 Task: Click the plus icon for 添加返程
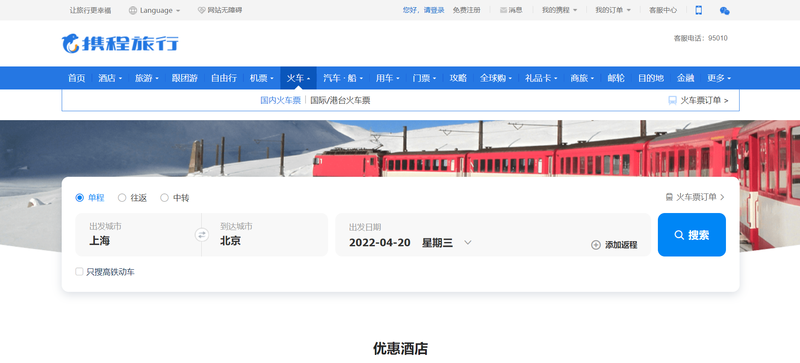tap(595, 245)
